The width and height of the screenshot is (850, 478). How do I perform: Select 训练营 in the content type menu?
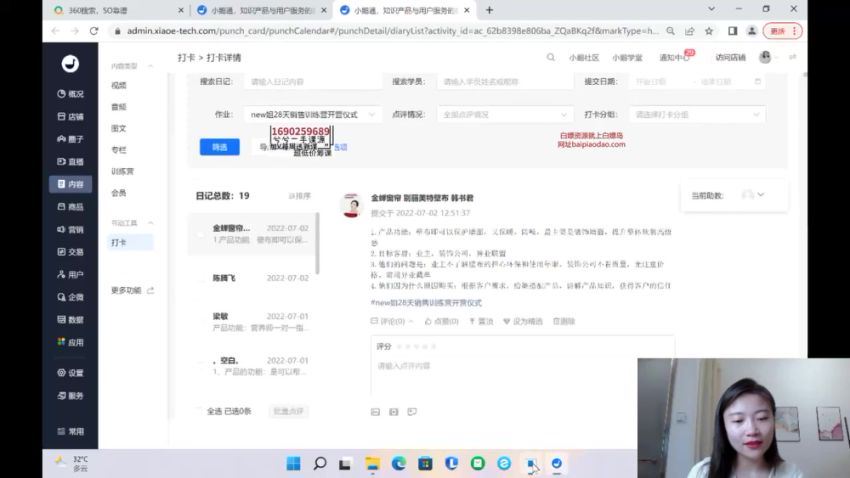pyautogui.click(x=121, y=171)
